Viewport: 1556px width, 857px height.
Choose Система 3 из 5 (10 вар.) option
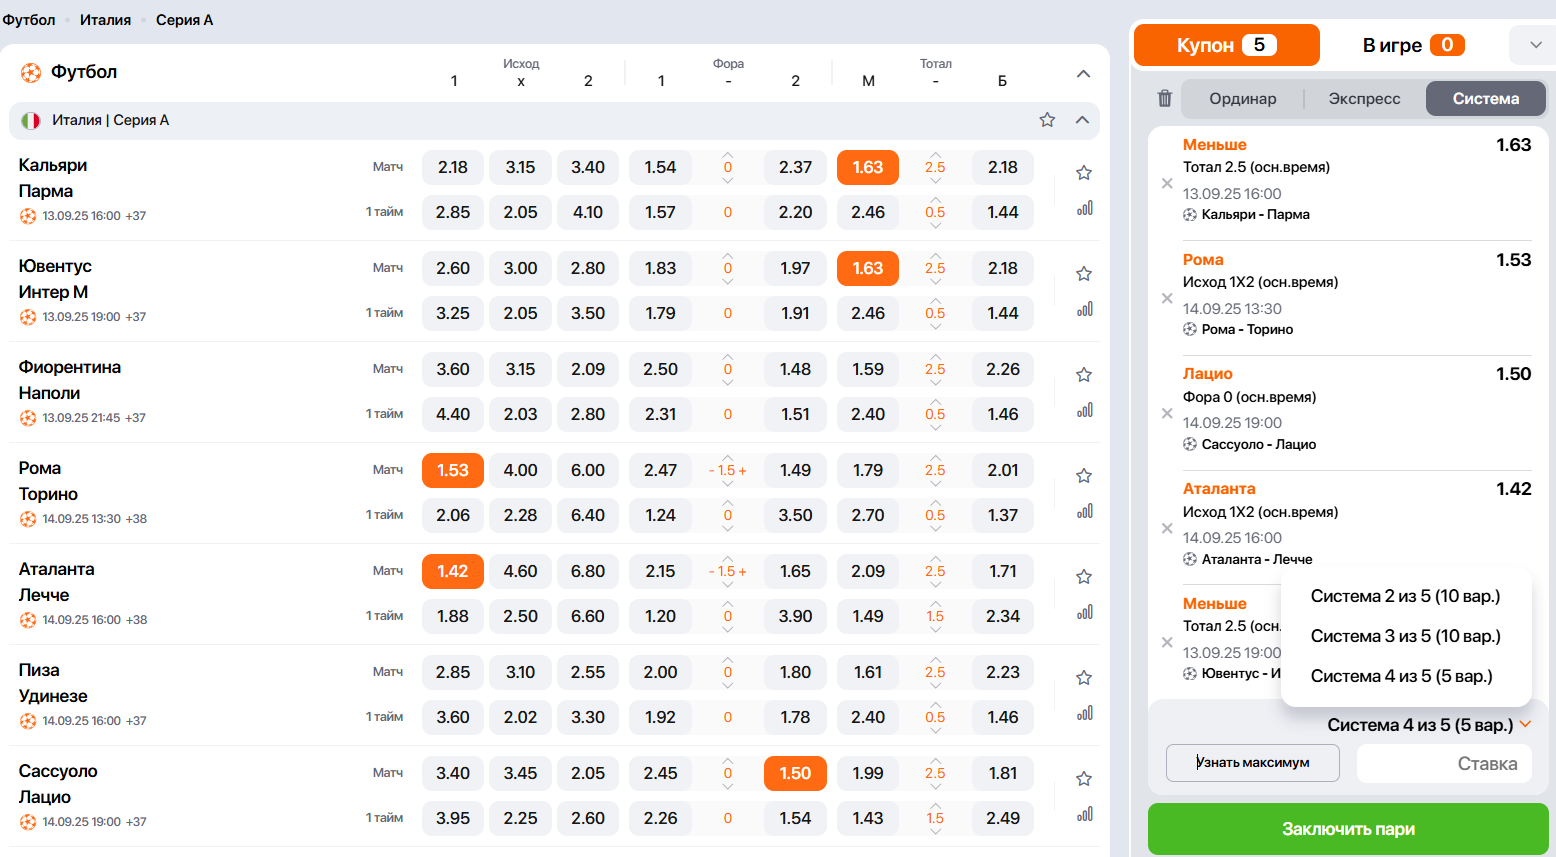(x=1405, y=636)
